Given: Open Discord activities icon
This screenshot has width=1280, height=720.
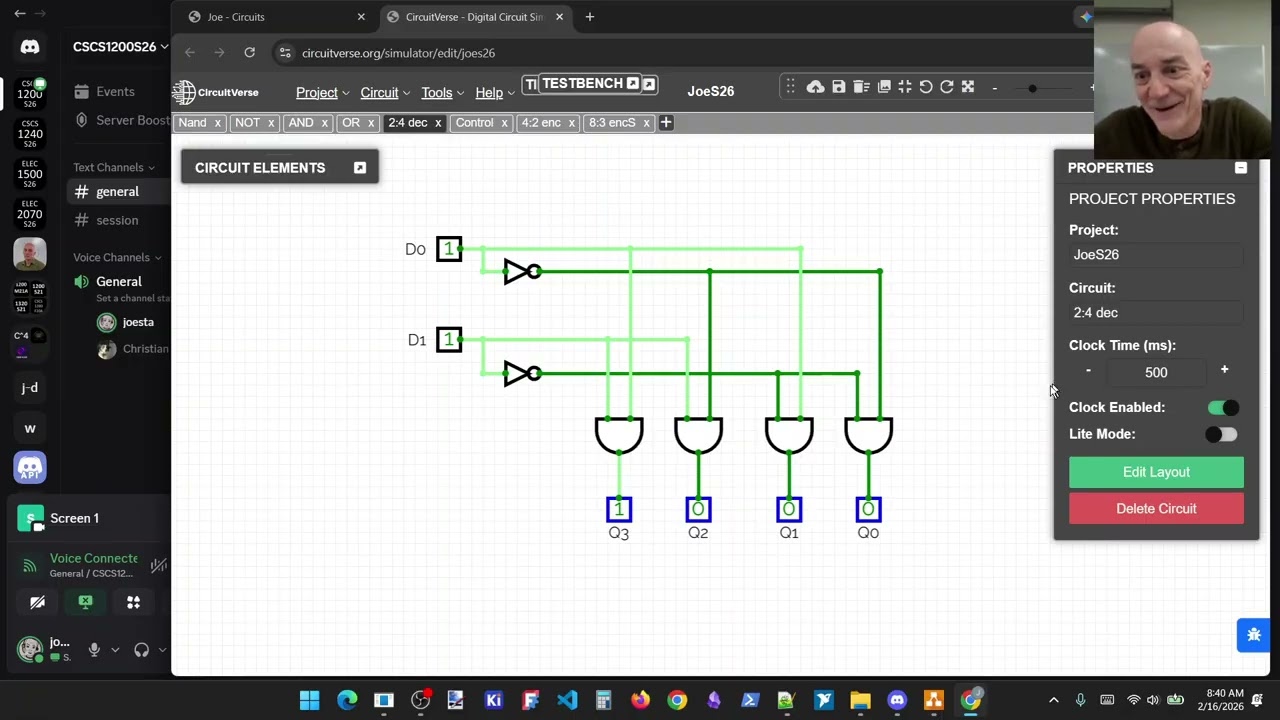Looking at the screenshot, I should pyautogui.click(x=133, y=602).
